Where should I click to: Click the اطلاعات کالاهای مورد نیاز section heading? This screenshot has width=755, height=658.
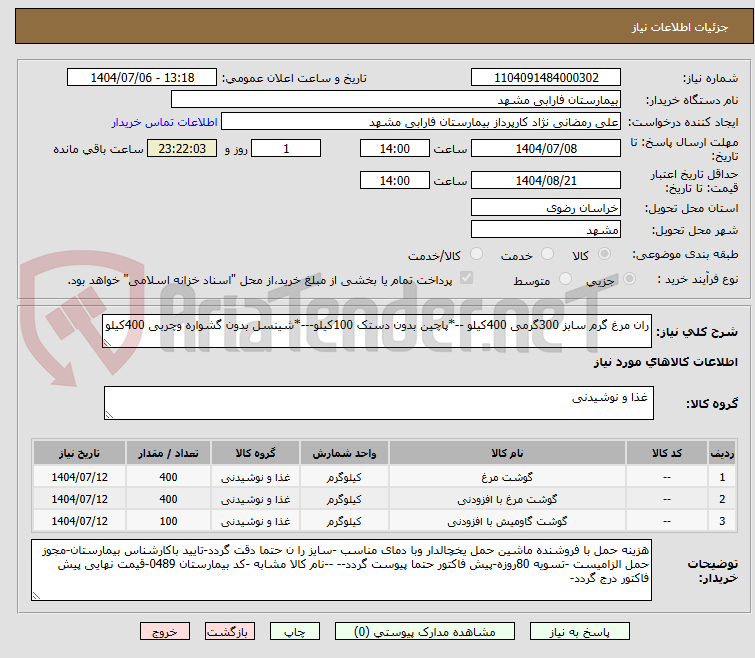point(665,362)
